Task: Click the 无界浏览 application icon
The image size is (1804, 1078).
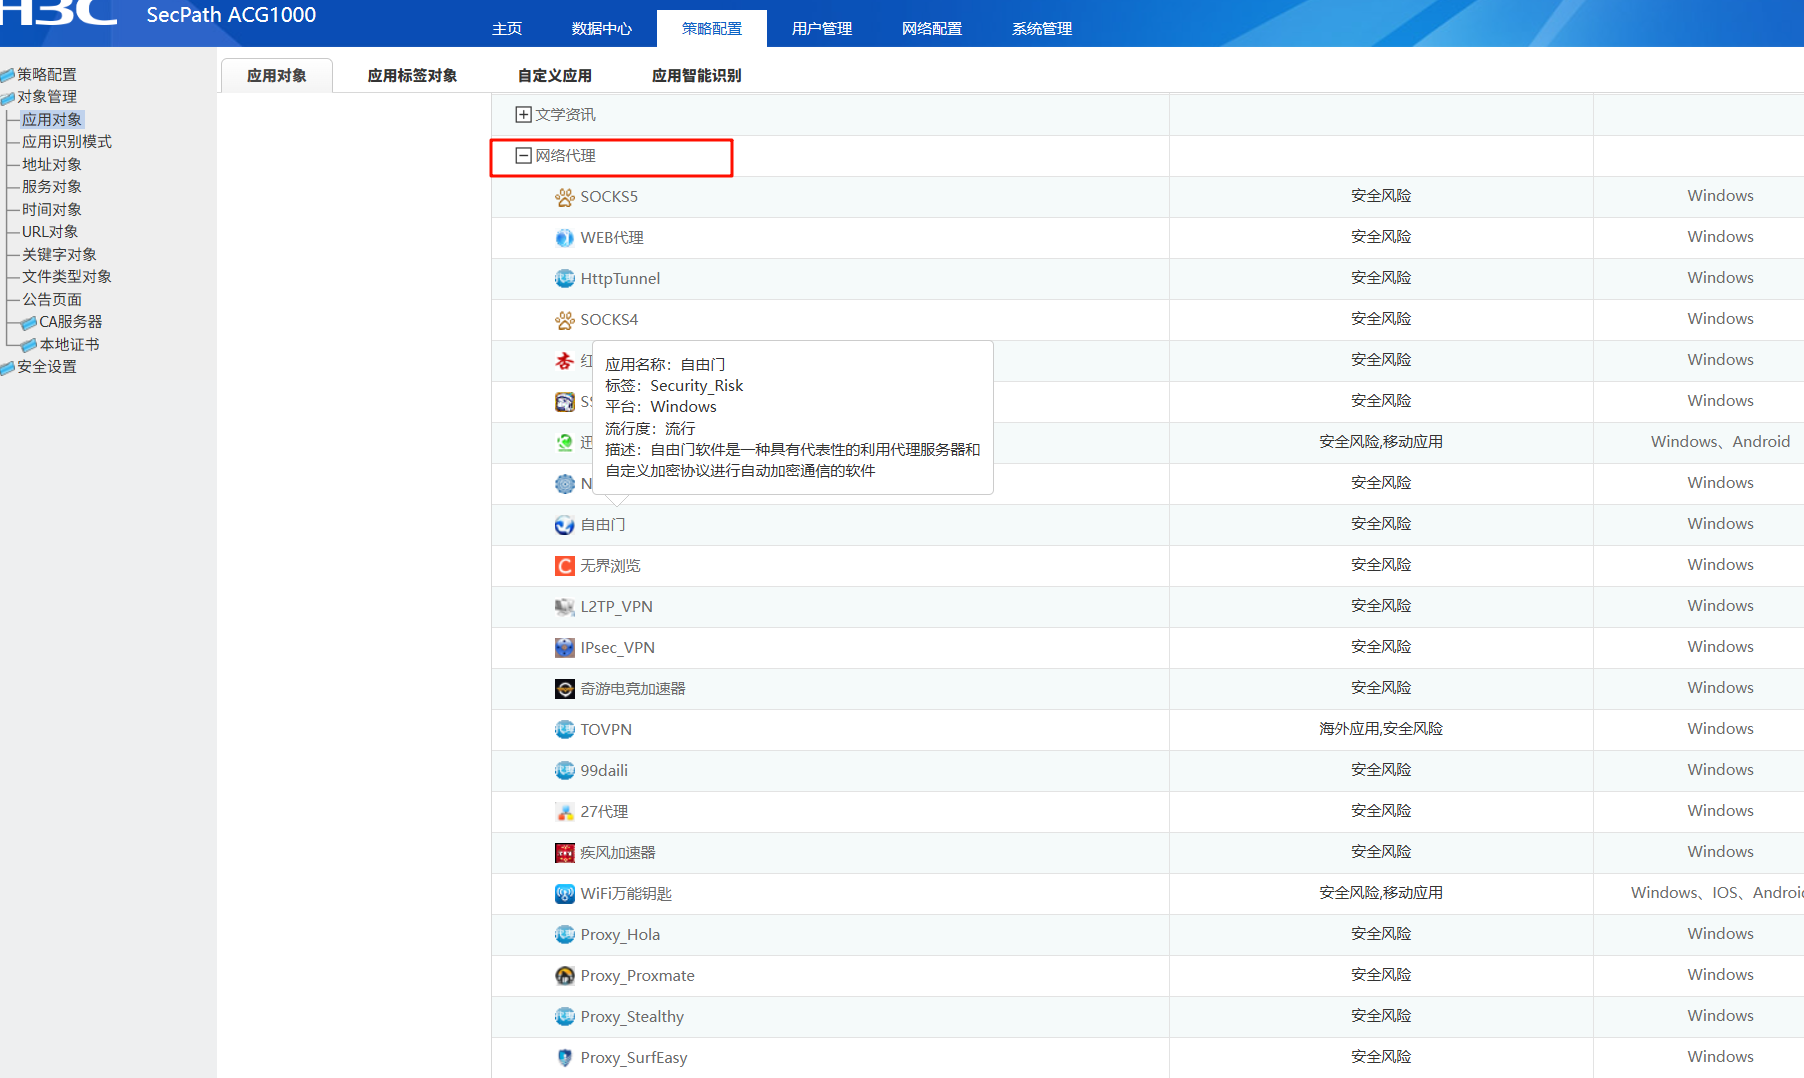Action: (x=564, y=566)
